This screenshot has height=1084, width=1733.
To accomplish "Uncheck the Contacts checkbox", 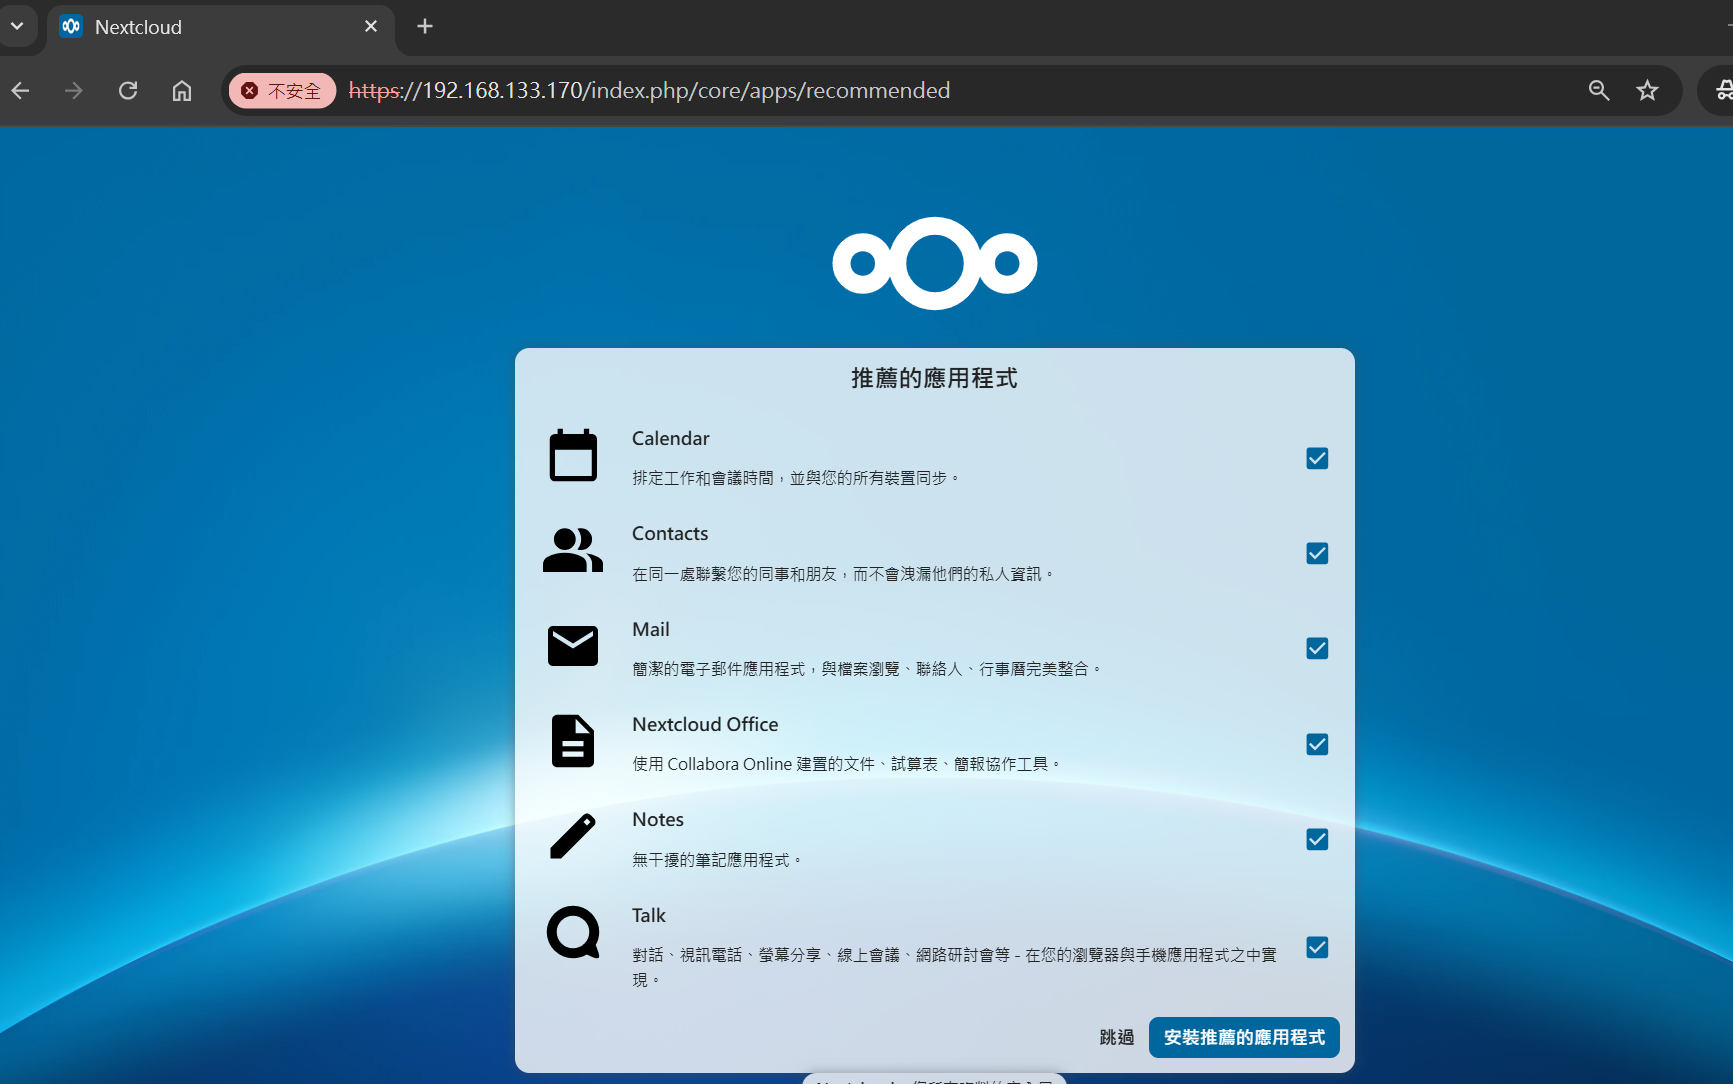I will click(1317, 553).
